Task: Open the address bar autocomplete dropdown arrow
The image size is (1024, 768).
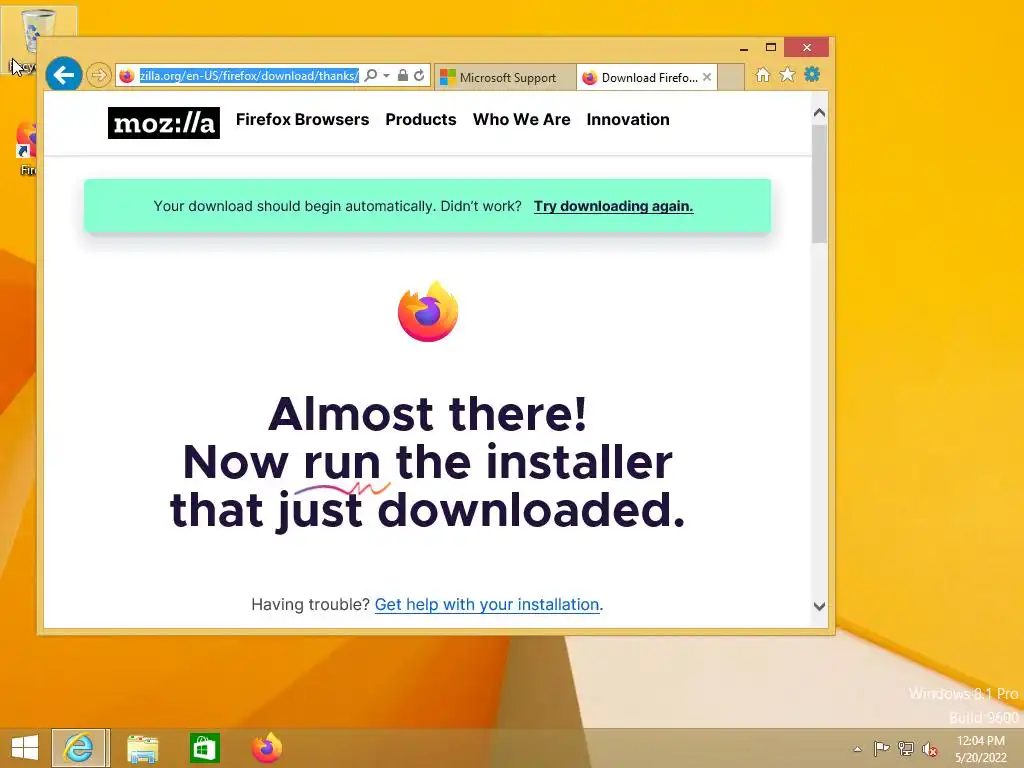Action: point(386,76)
